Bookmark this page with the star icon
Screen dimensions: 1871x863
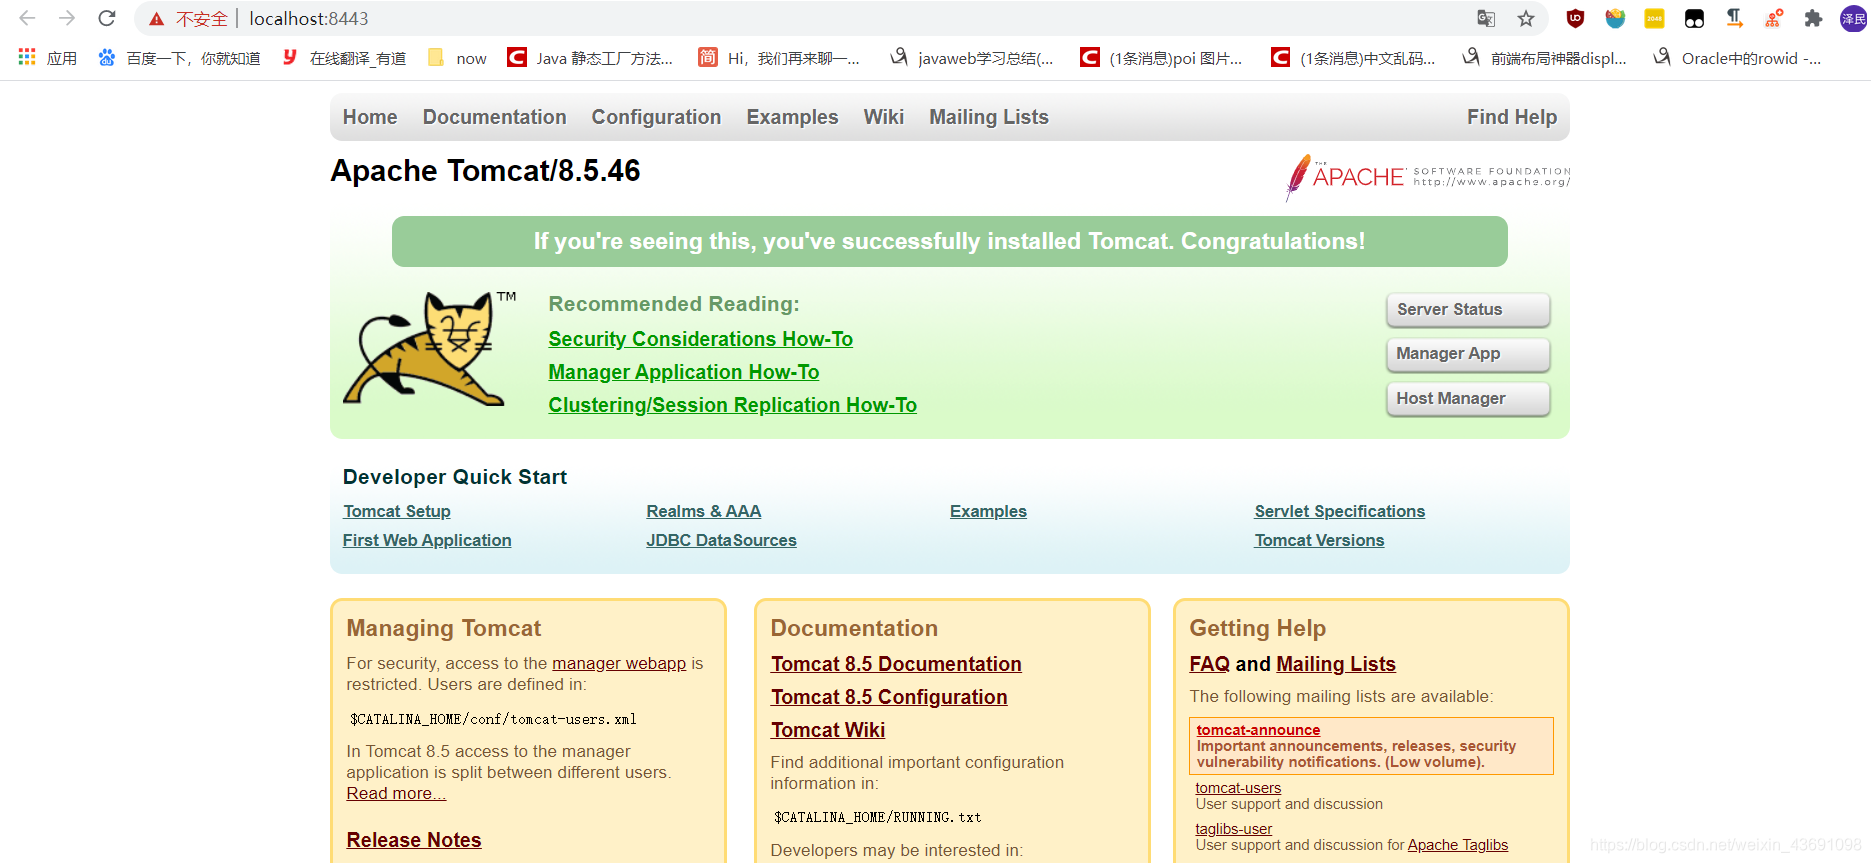click(x=1526, y=18)
